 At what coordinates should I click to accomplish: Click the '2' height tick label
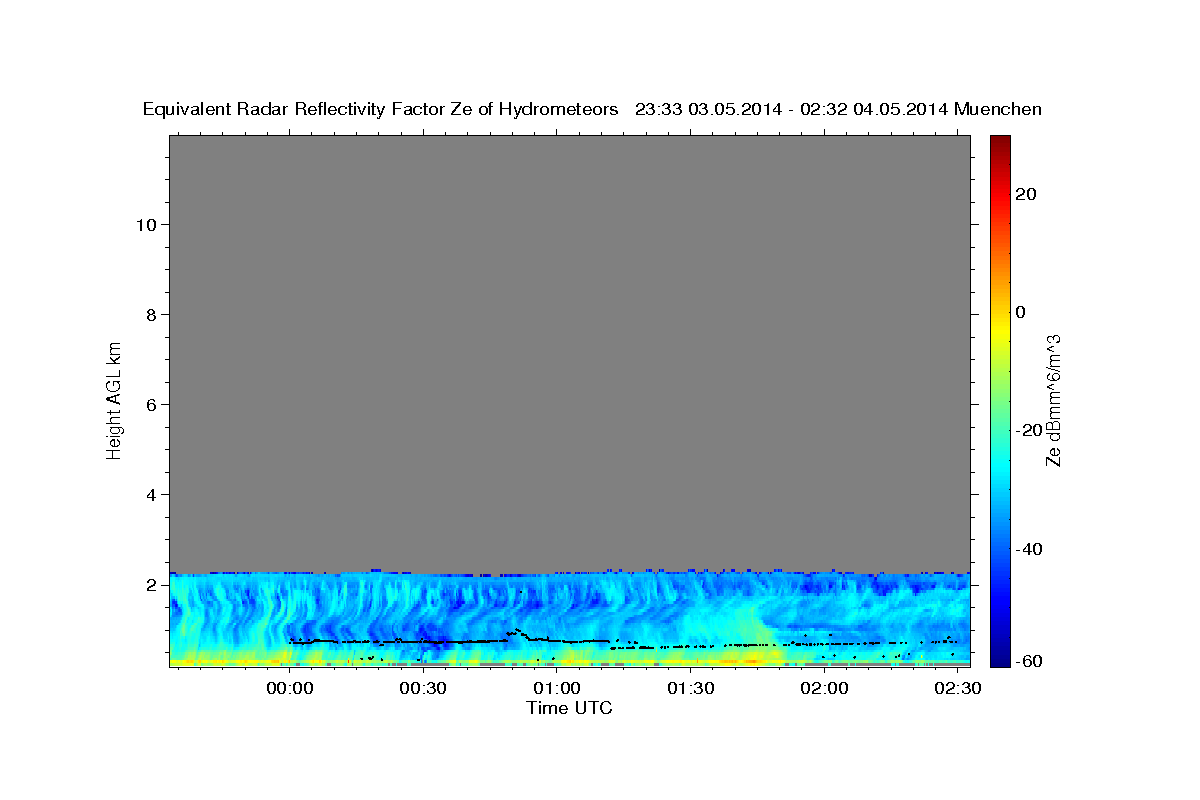point(151,584)
